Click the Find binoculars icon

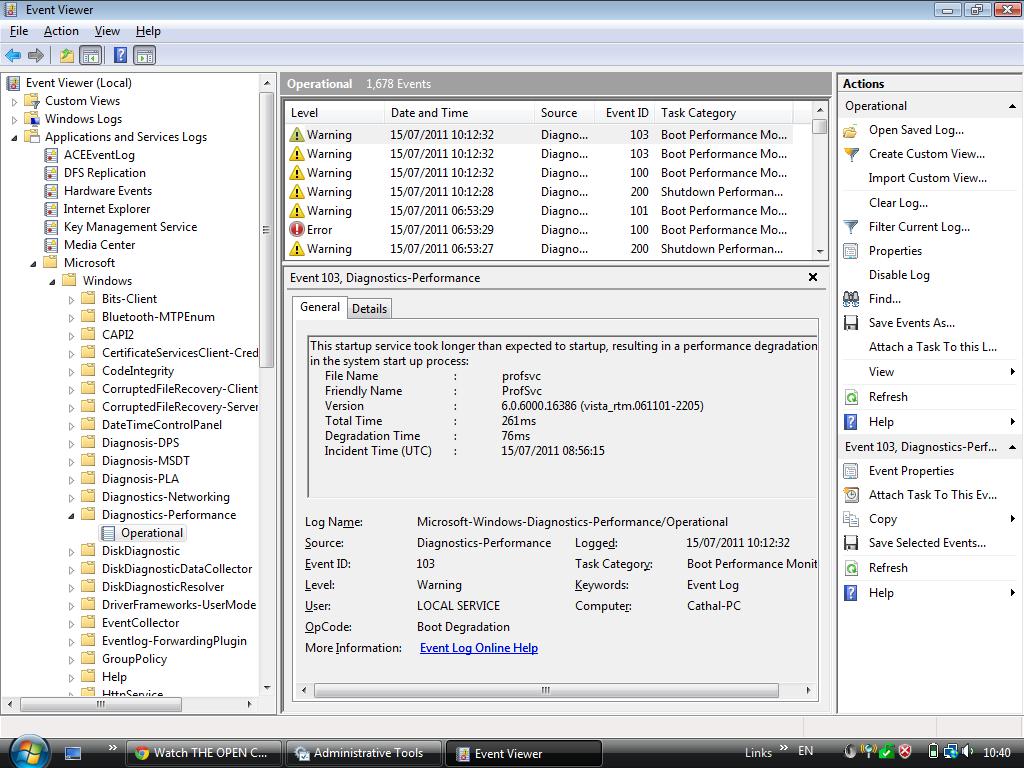(x=850, y=299)
